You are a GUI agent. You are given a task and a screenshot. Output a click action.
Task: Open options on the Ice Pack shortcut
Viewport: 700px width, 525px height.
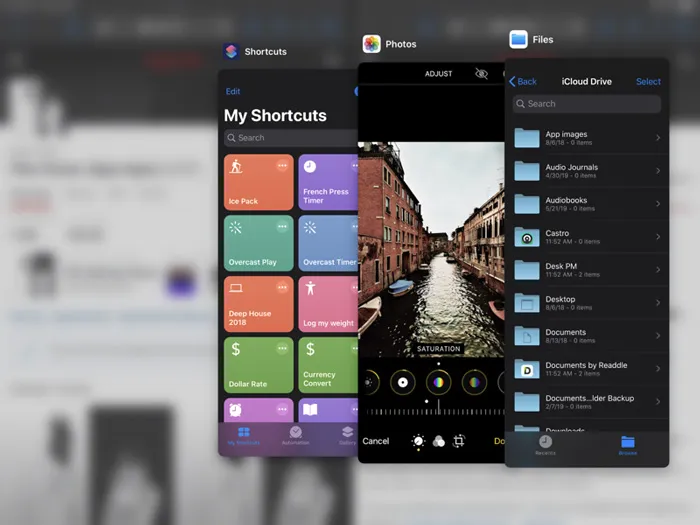282,166
